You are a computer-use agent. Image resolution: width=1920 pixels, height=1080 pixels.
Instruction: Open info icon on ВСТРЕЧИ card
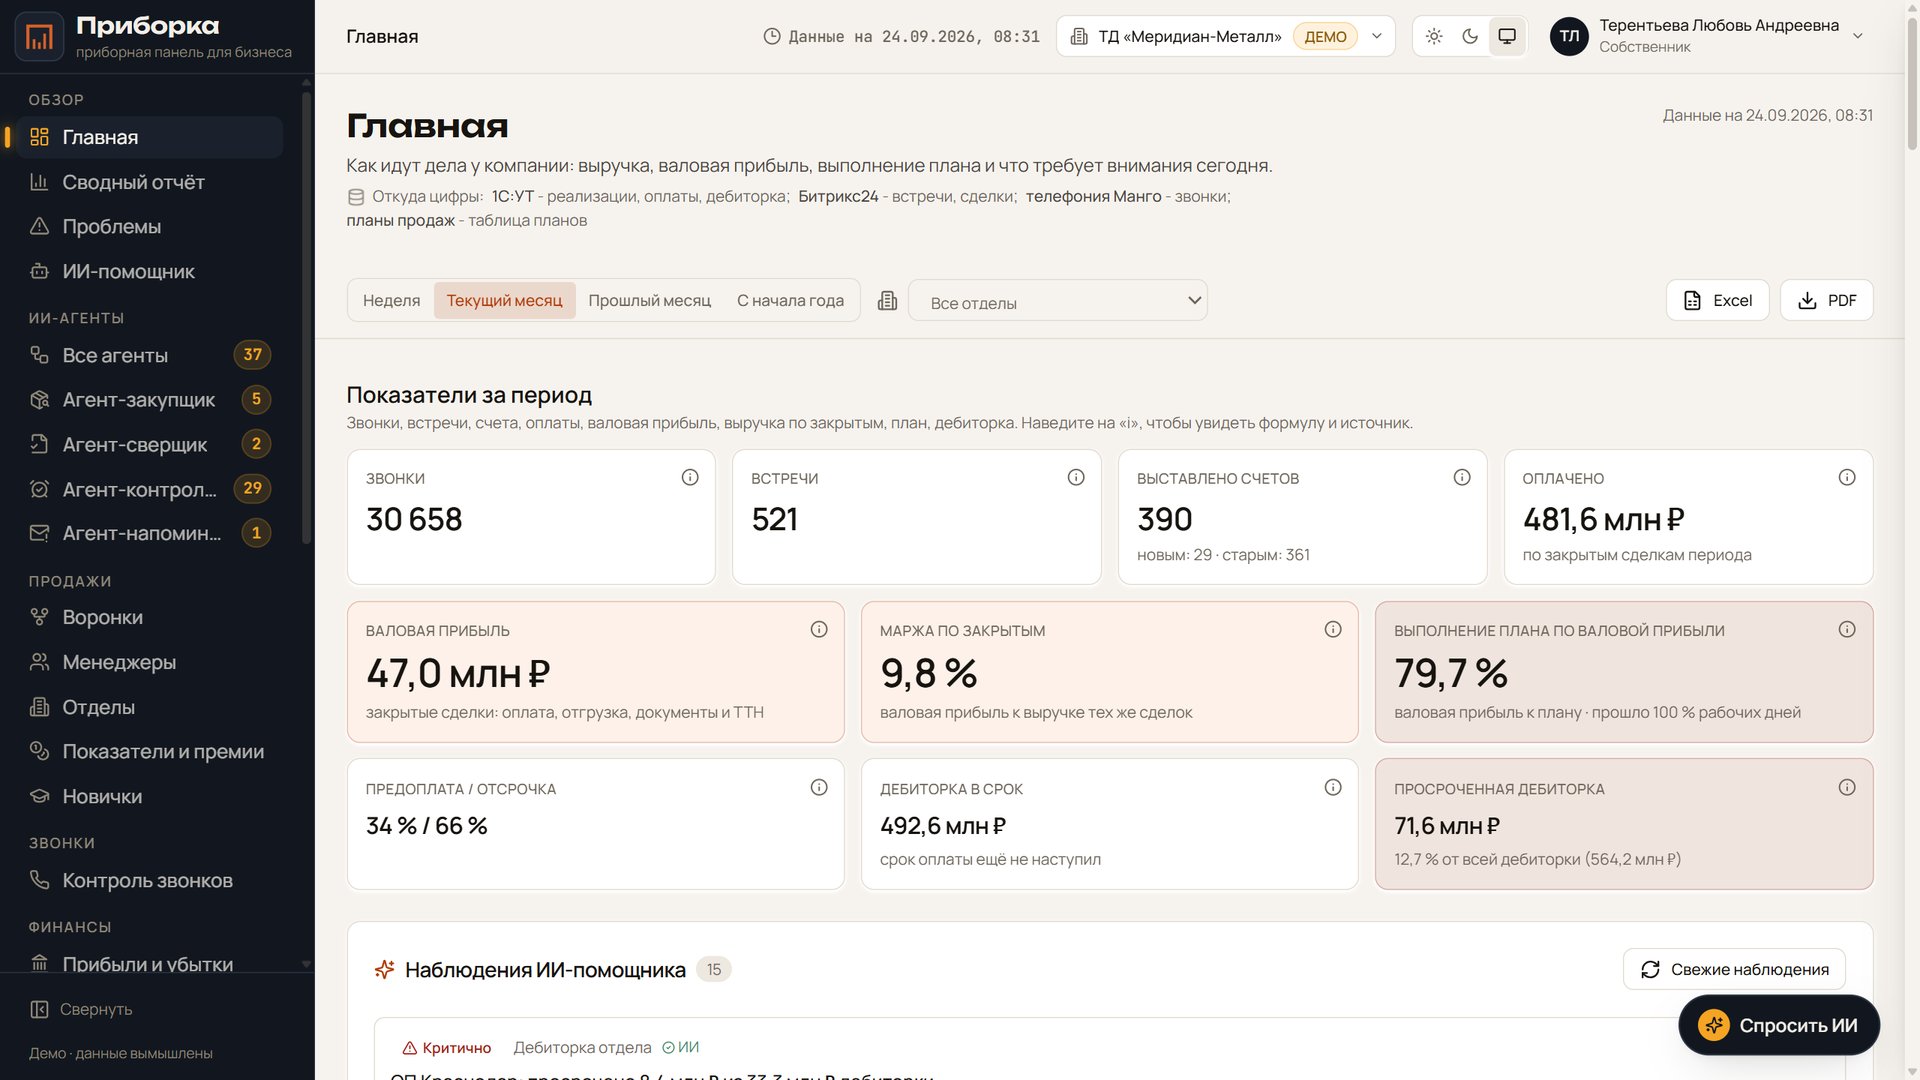coord(1076,478)
